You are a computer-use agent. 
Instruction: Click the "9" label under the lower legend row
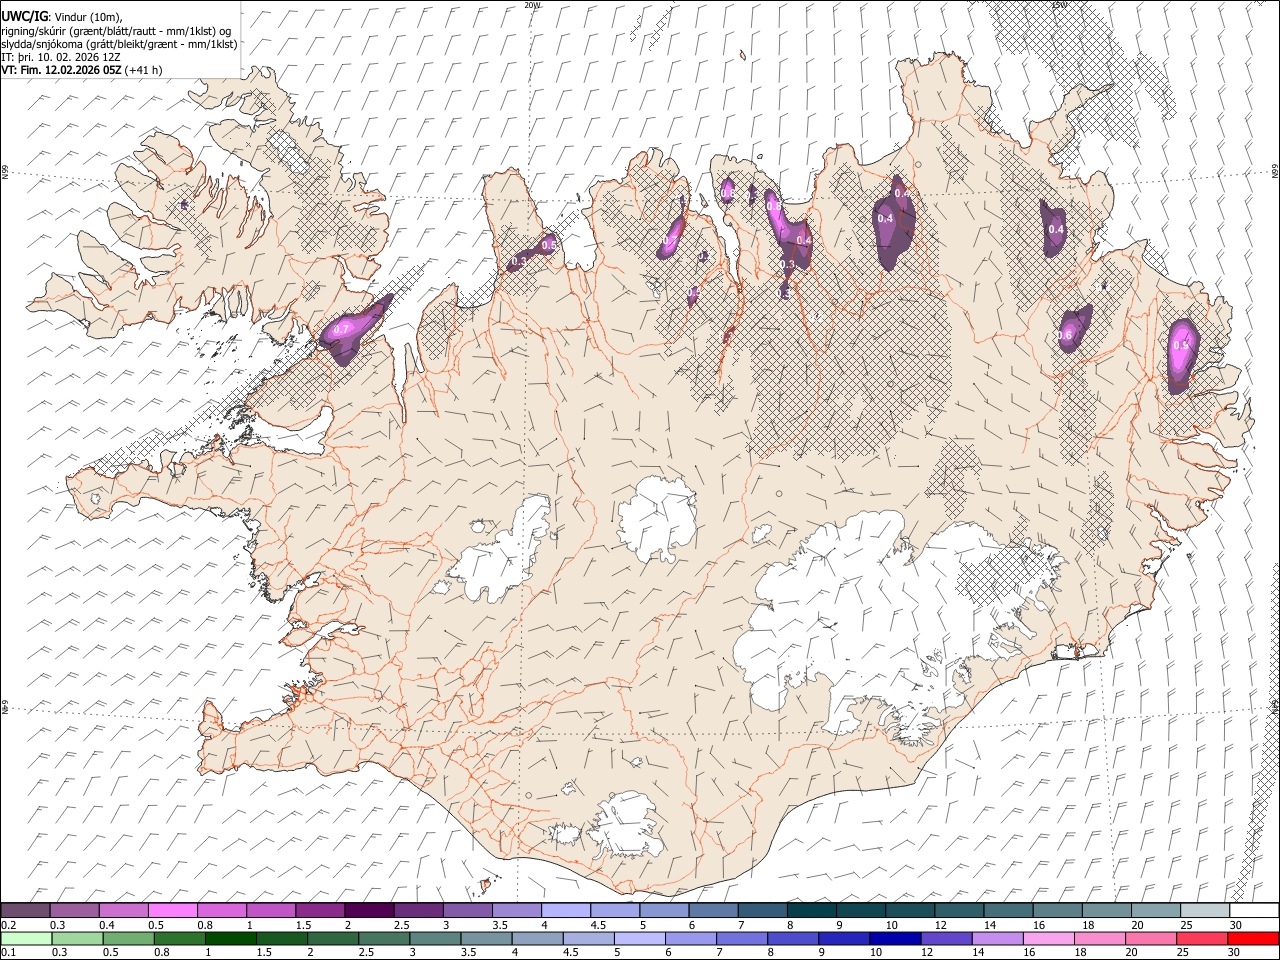point(822,952)
